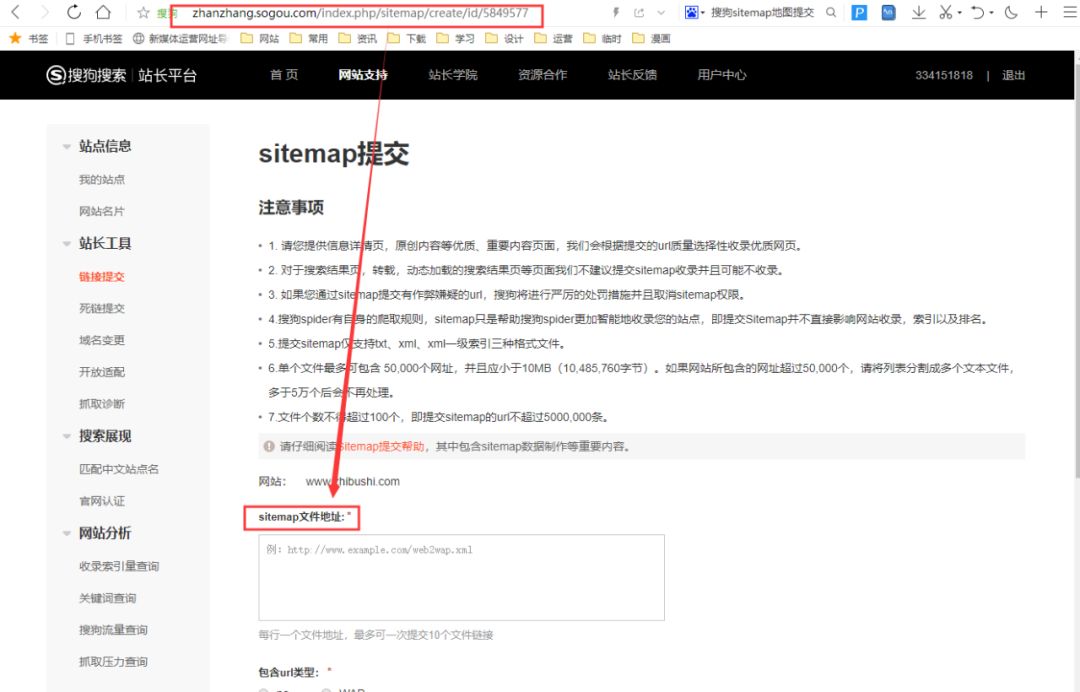Select 链接提交 in the sidebar
The width and height of the screenshot is (1080, 692).
point(102,277)
